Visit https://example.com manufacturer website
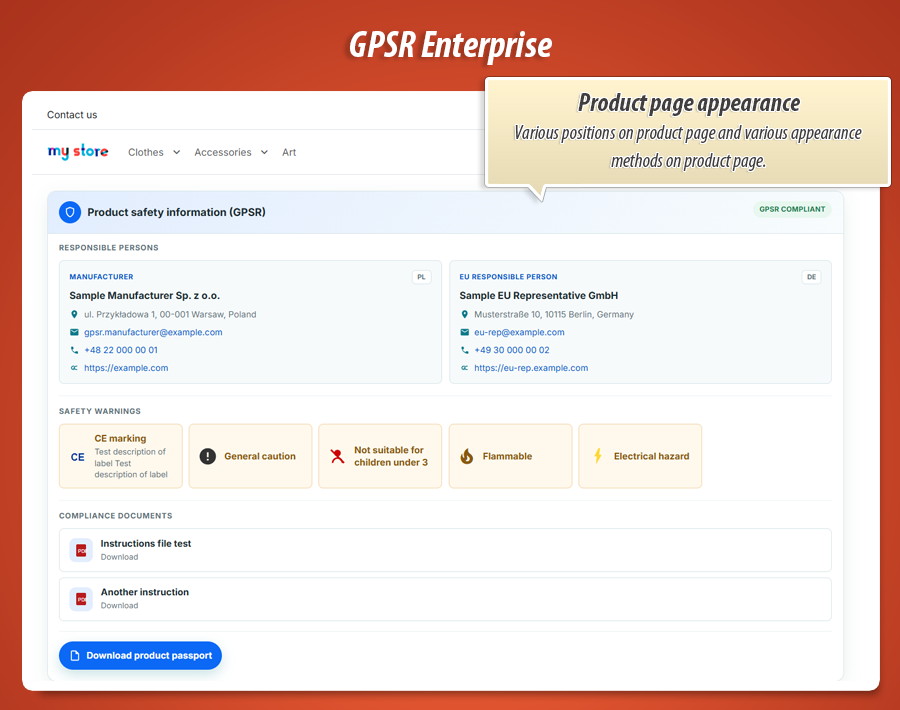 tap(126, 368)
